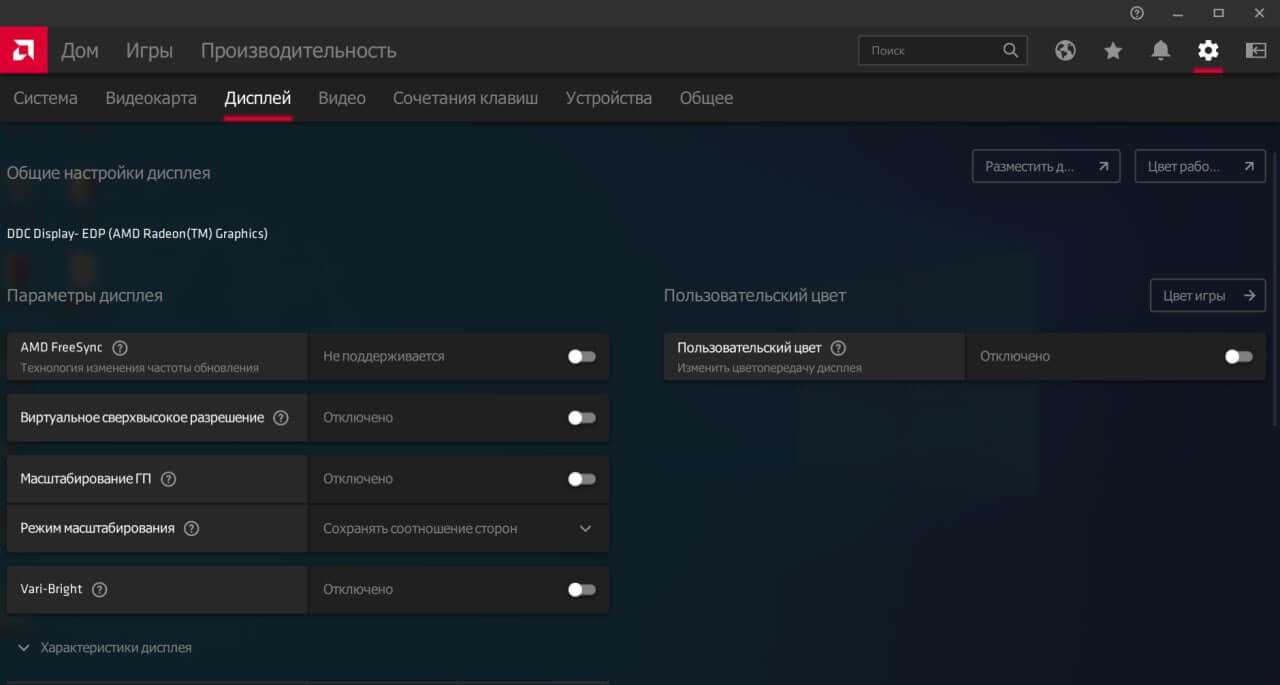The height and width of the screenshot is (685, 1280).
Task: Open the web browser globe icon
Action: pos(1065,50)
